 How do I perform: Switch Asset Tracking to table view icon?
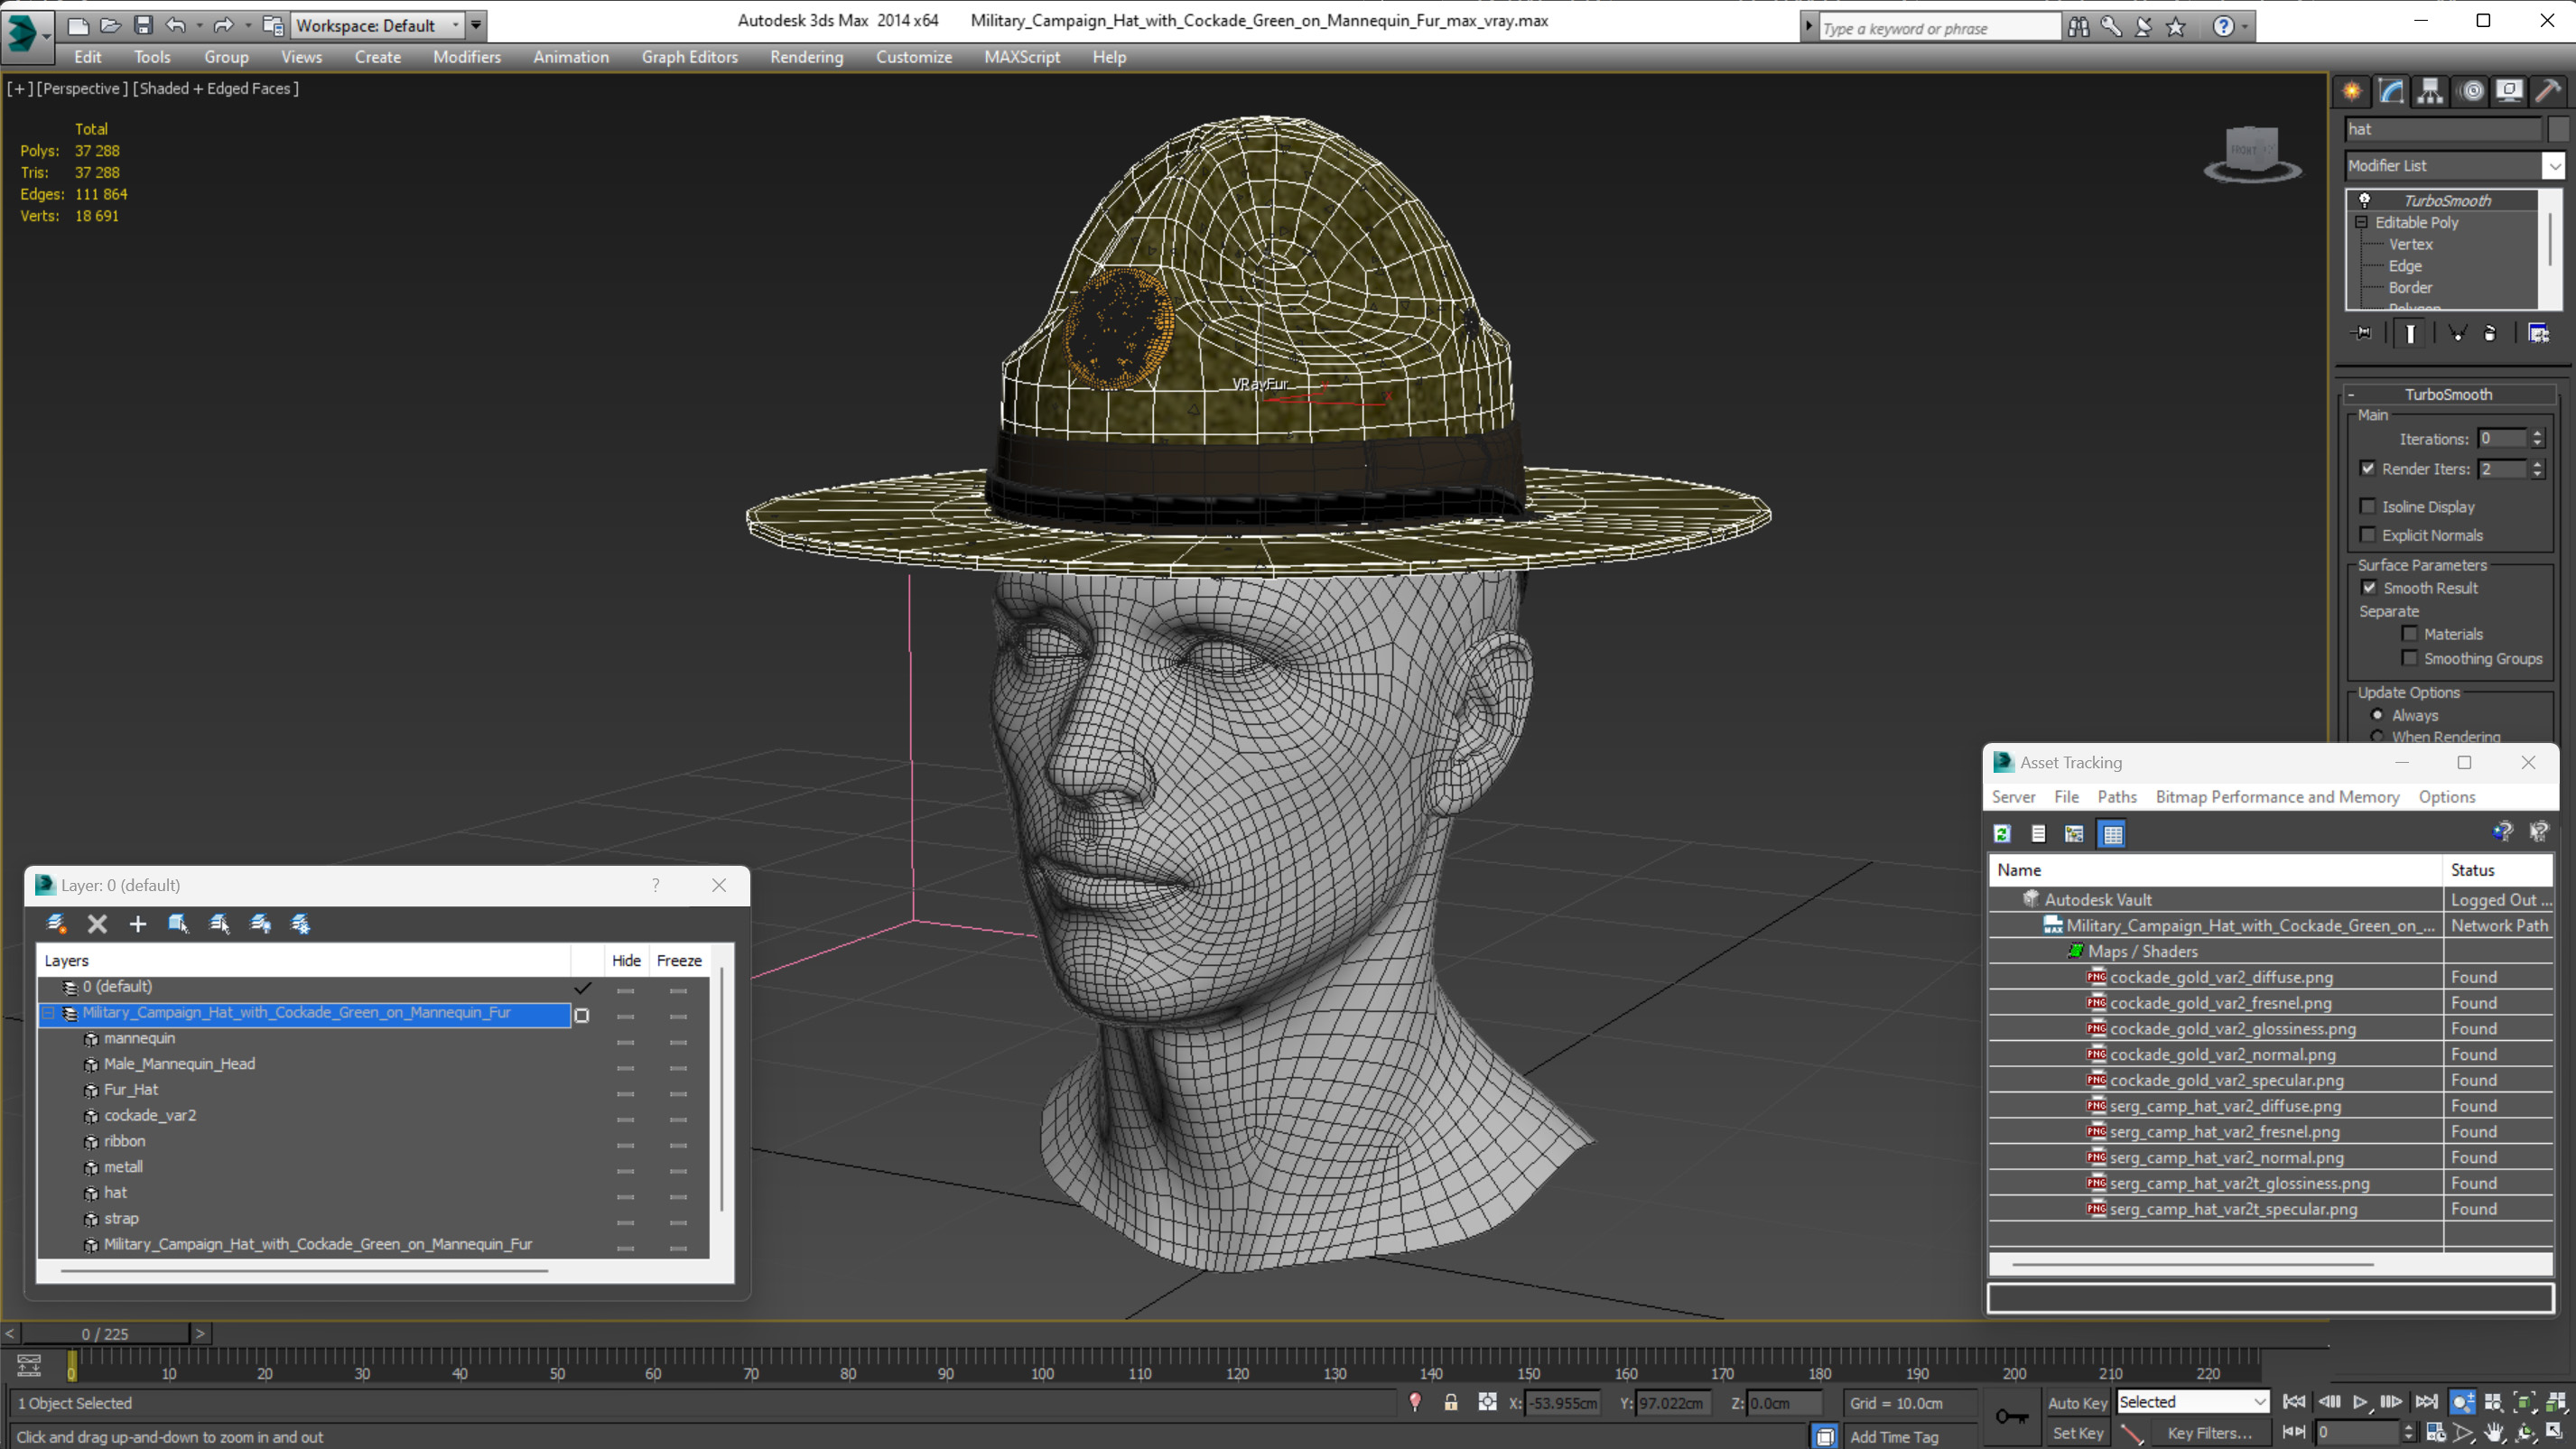pyautogui.click(x=2112, y=833)
